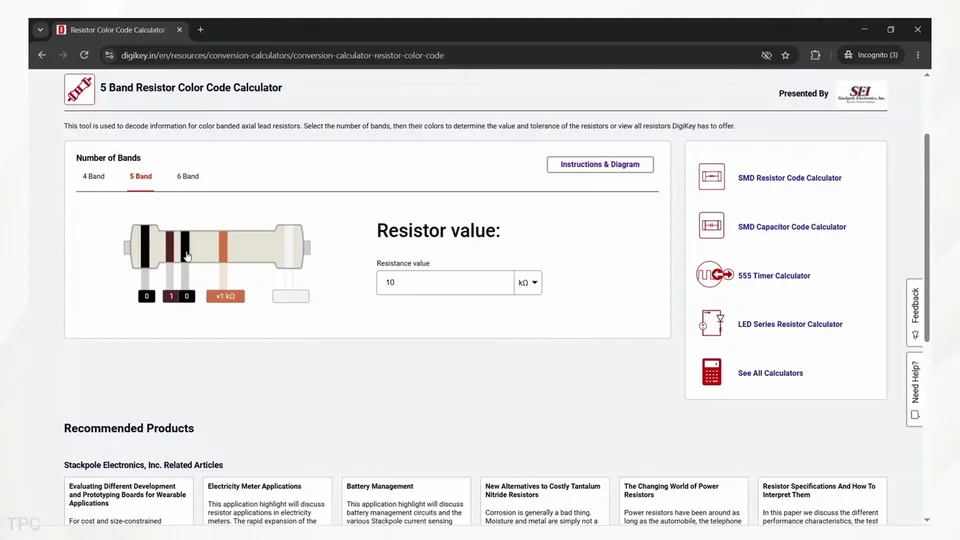
Task: Open the kΩ unit dropdown
Action: click(528, 283)
